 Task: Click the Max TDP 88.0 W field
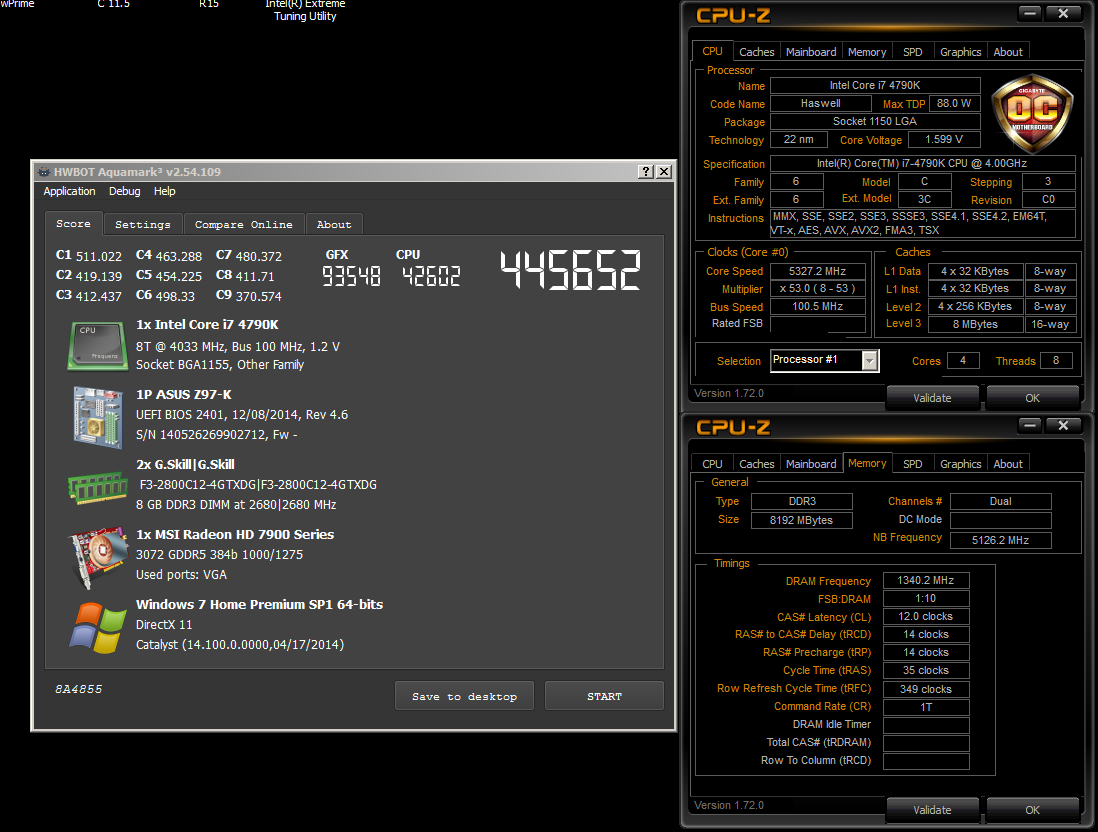(x=954, y=103)
